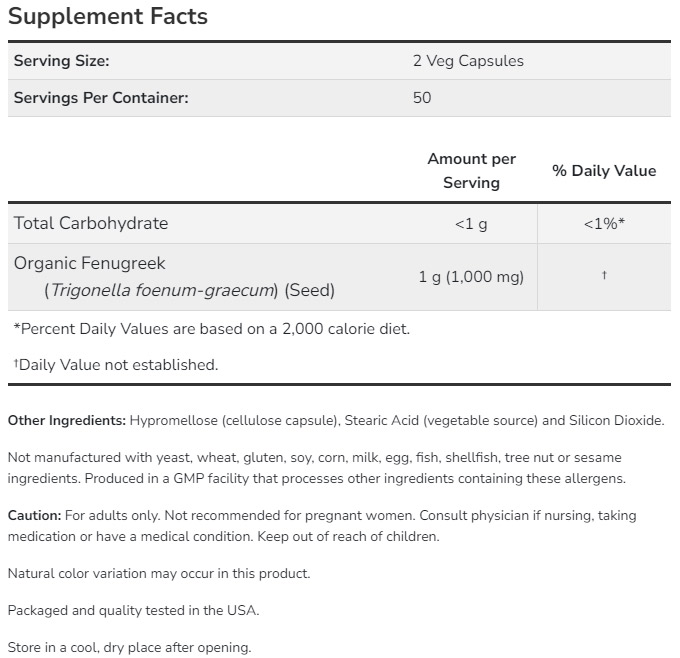
Task: Click the Supplement Facts heading
Action: tap(108, 17)
